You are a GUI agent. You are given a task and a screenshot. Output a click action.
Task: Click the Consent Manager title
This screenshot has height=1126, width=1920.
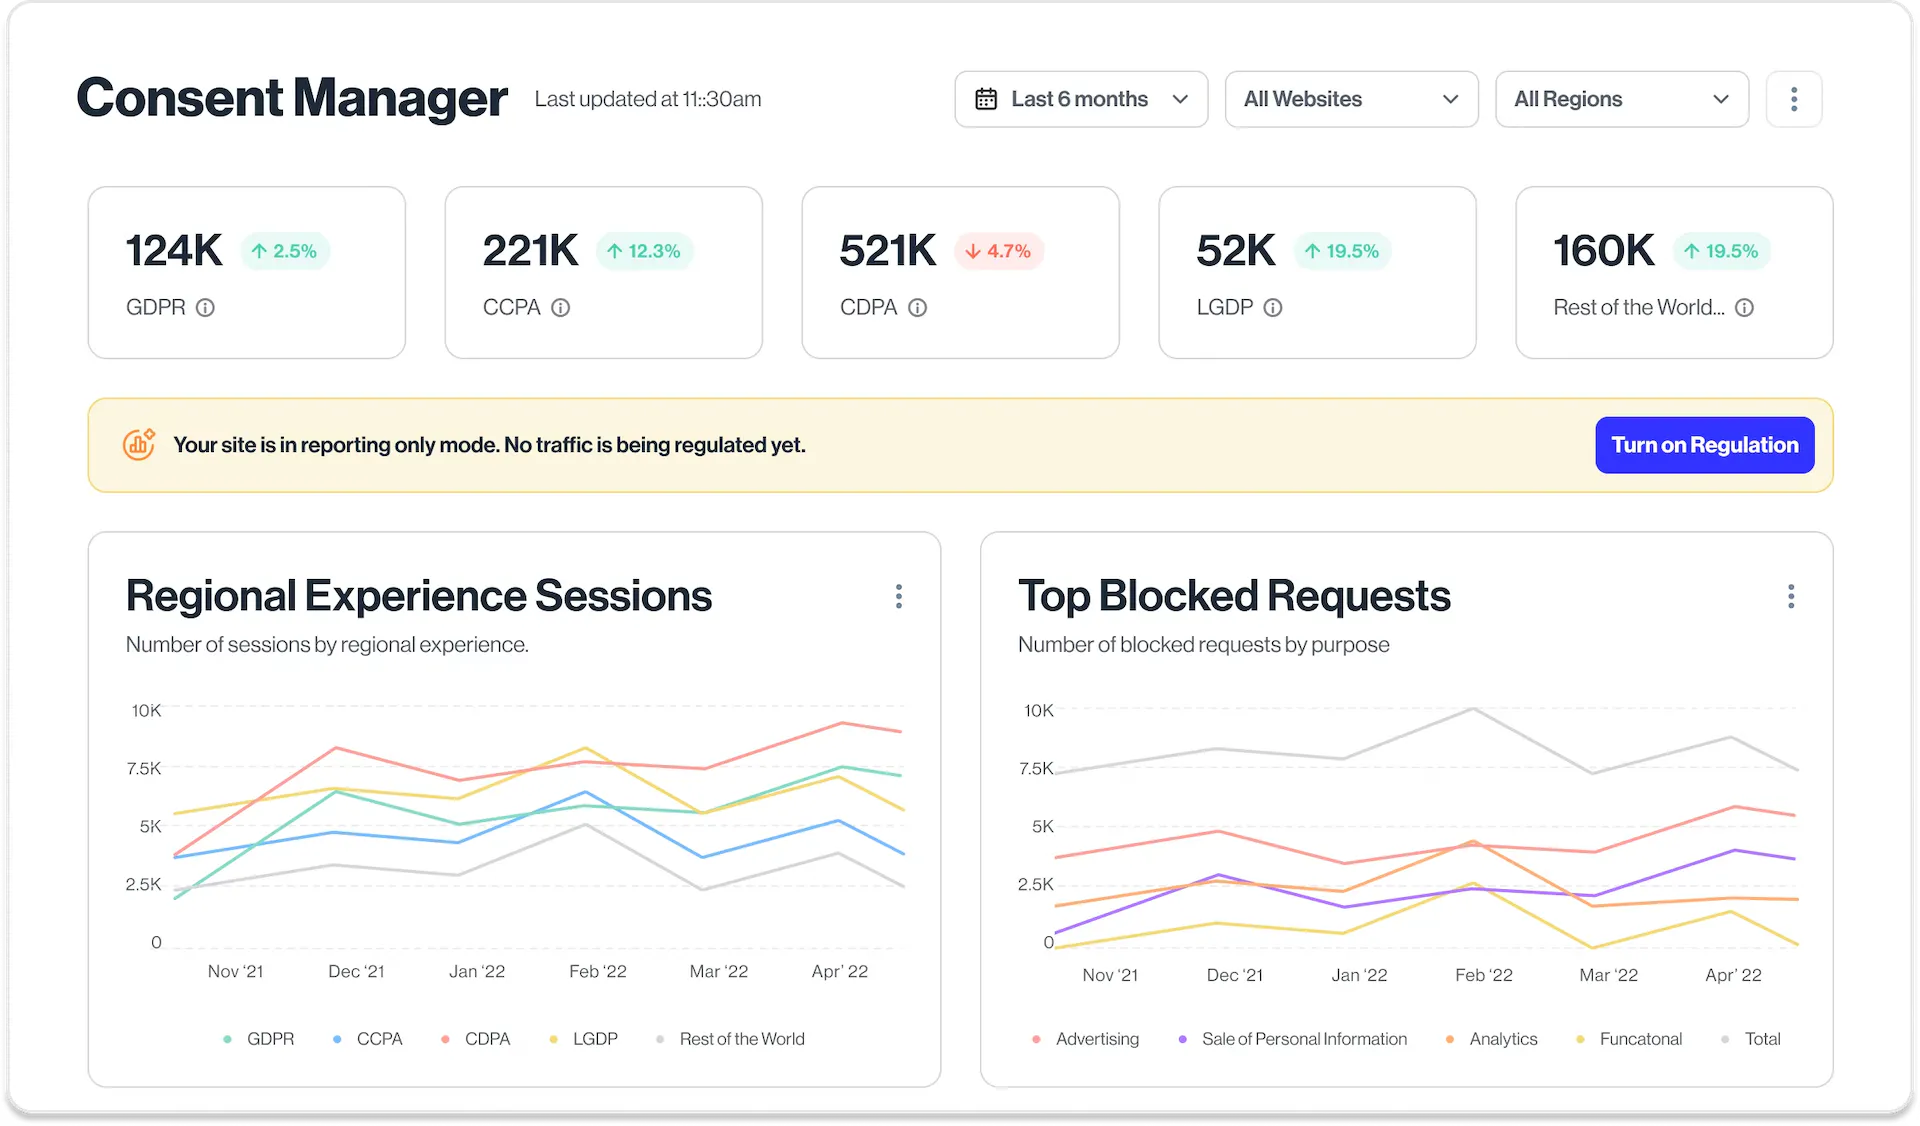(292, 98)
